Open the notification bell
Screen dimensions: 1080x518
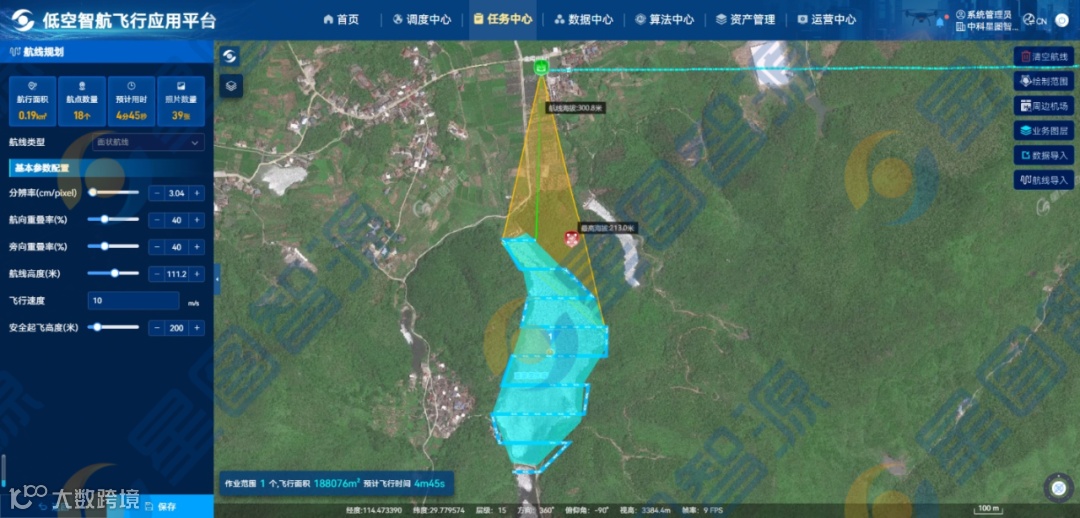point(940,22)
